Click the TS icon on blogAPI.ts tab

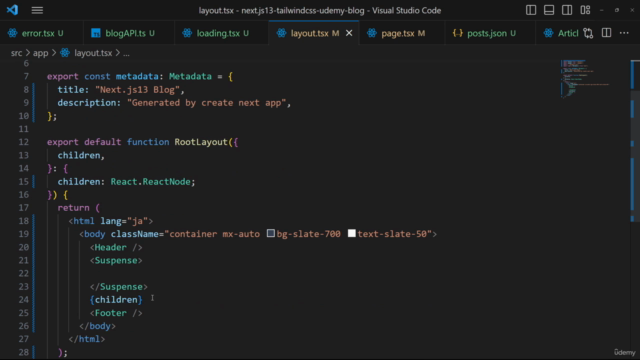tap(96, 33)
